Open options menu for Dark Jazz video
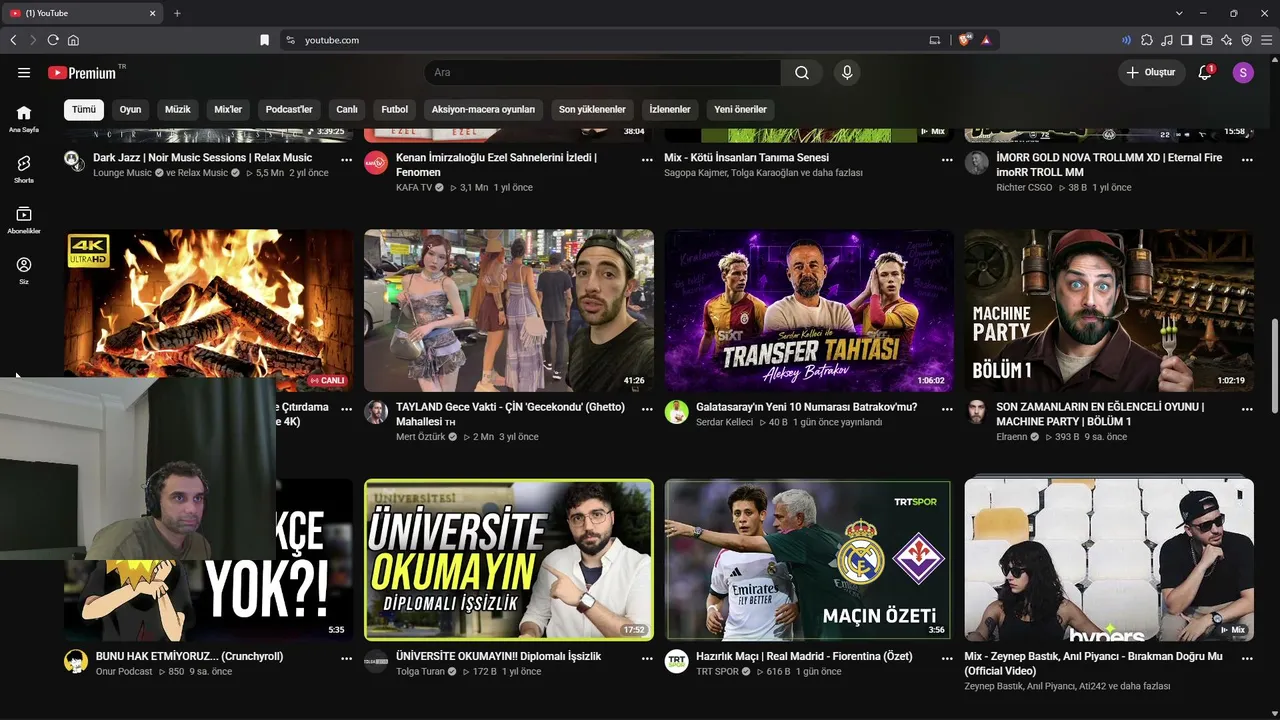1280x720 pixels. tap(347, 159)
